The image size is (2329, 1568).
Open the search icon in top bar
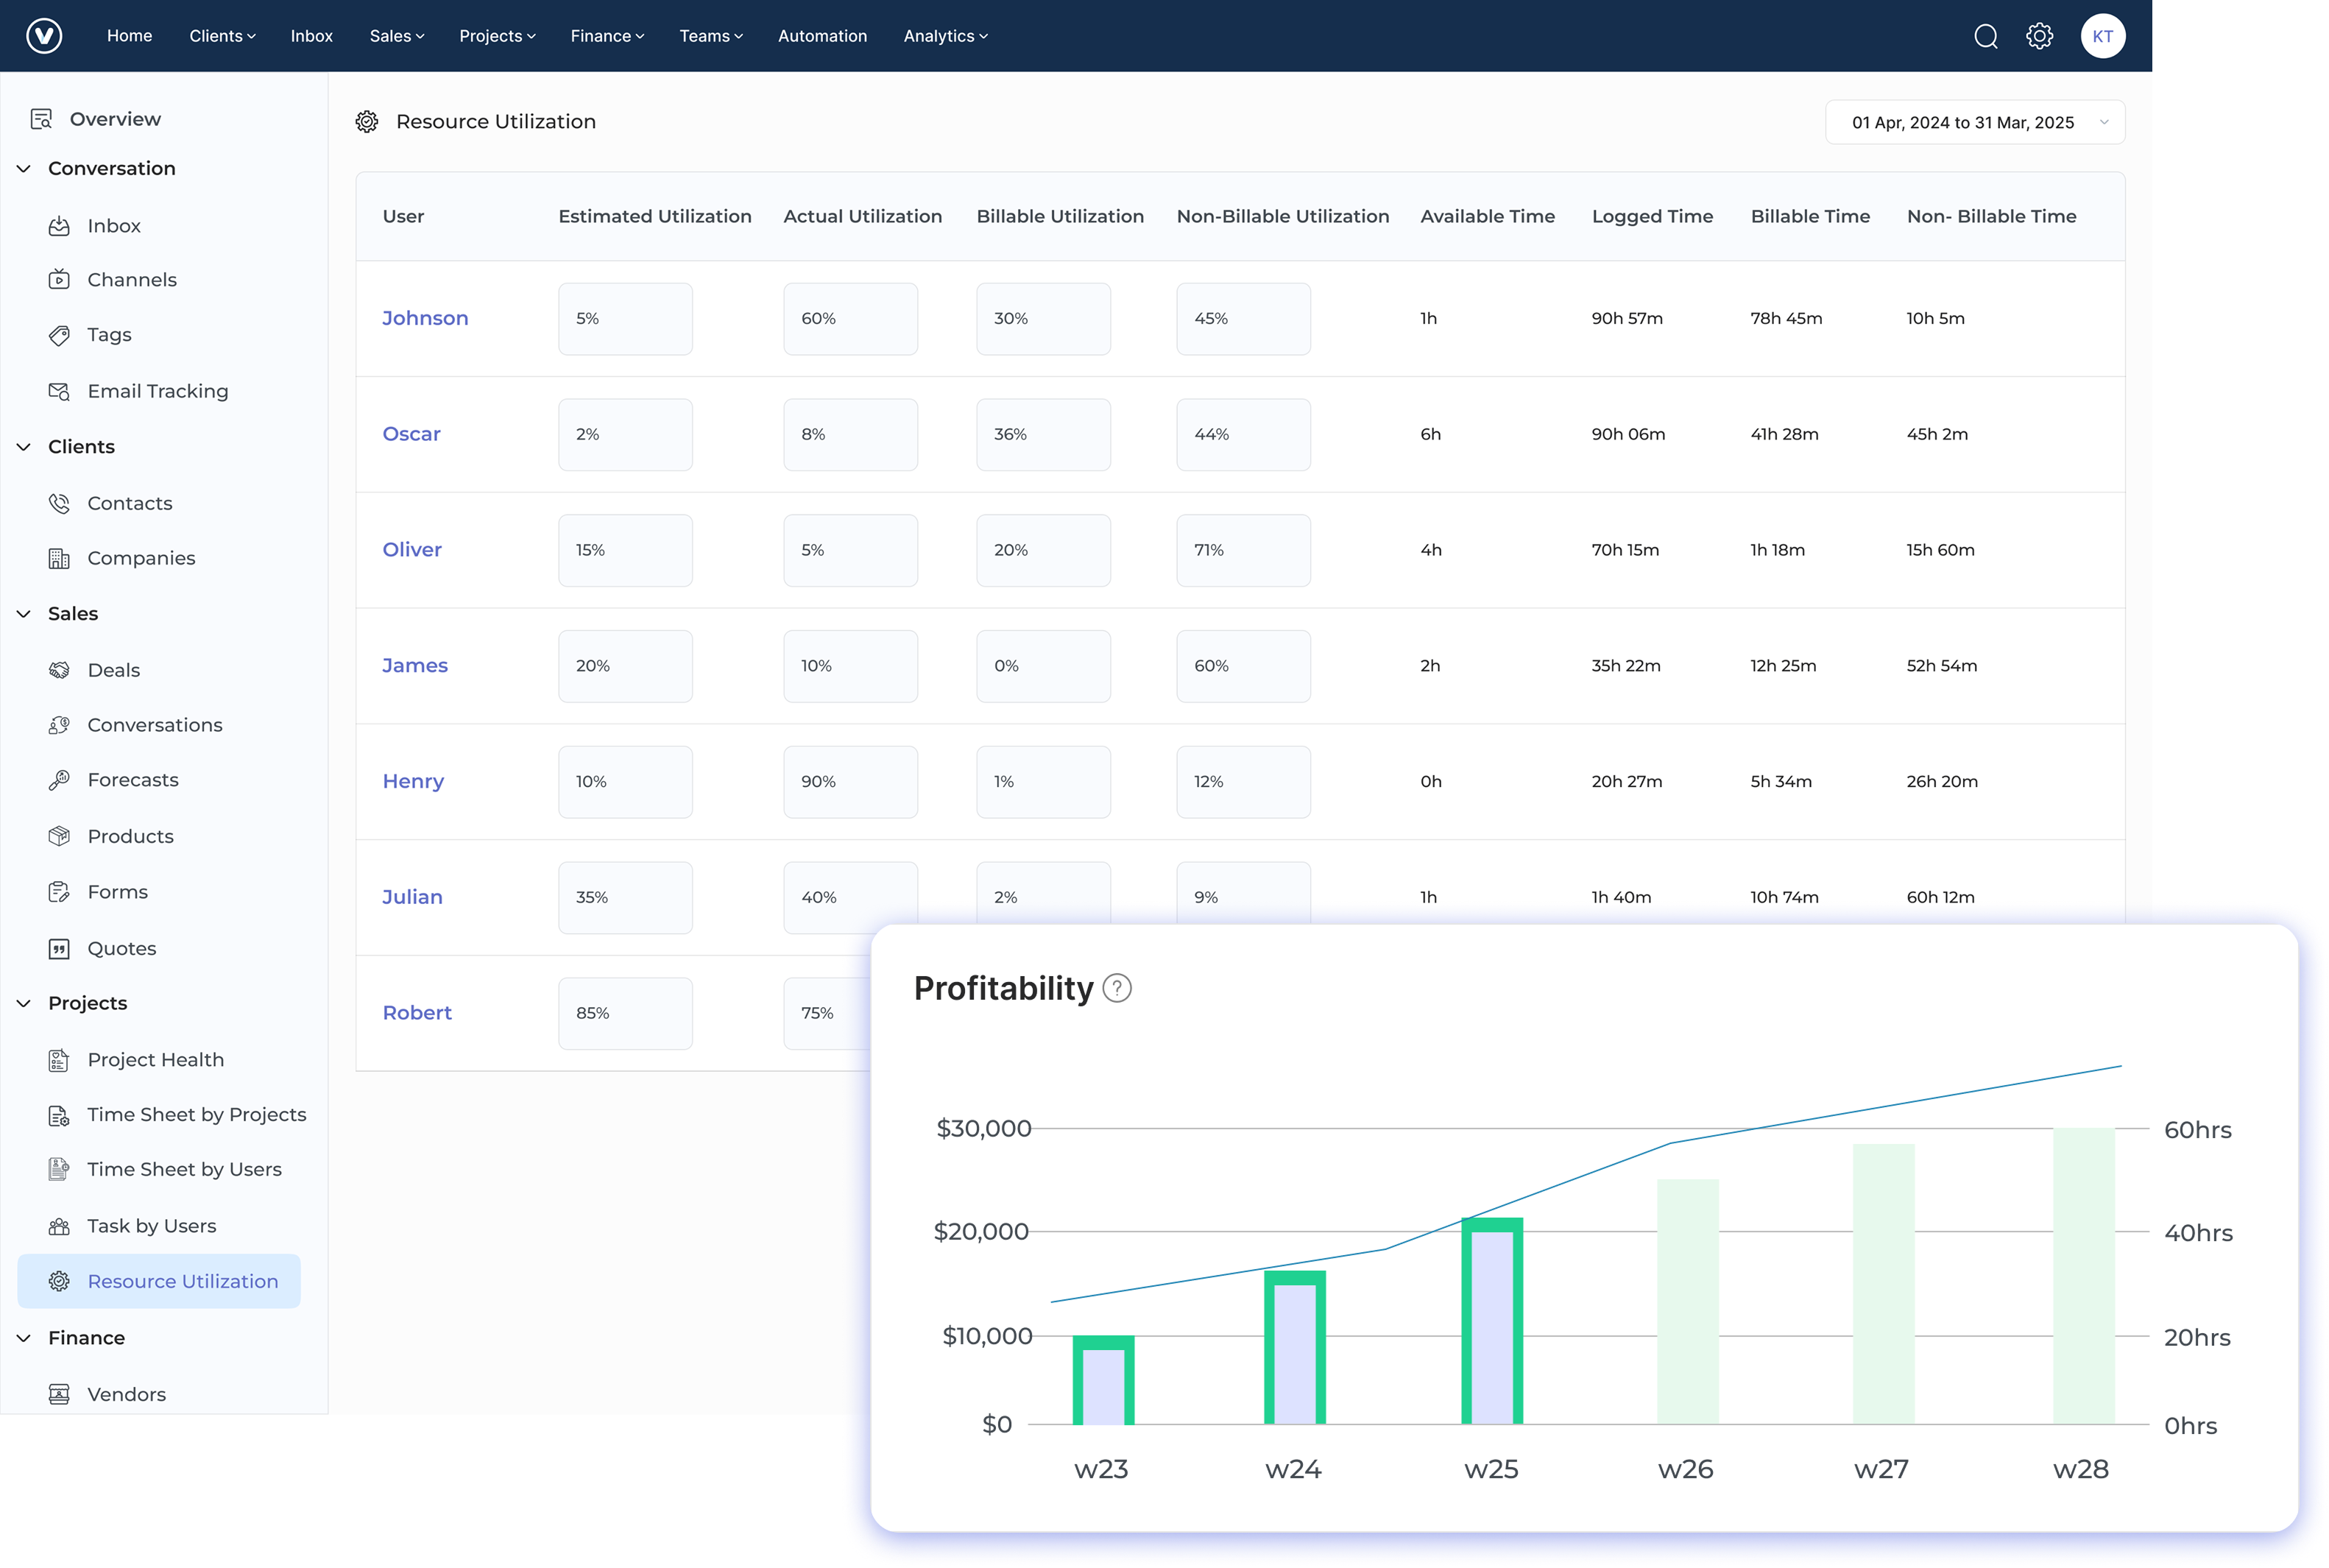click(x=1986, y=35)
